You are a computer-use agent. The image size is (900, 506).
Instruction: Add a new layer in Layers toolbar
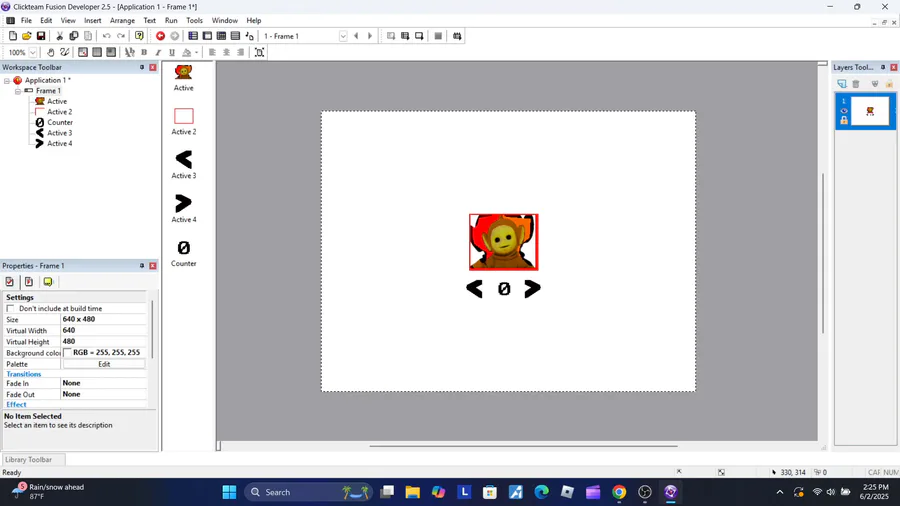842,84
